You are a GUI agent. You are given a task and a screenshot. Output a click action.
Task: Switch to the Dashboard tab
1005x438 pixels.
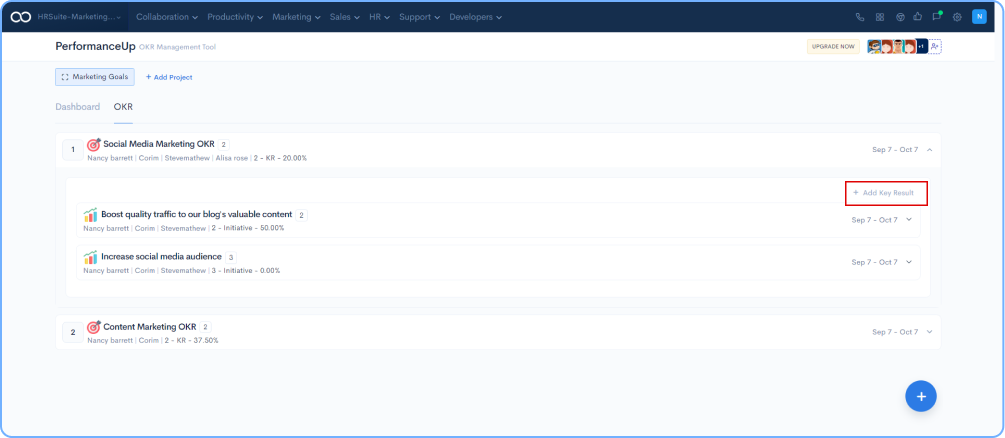coord(77,107)
